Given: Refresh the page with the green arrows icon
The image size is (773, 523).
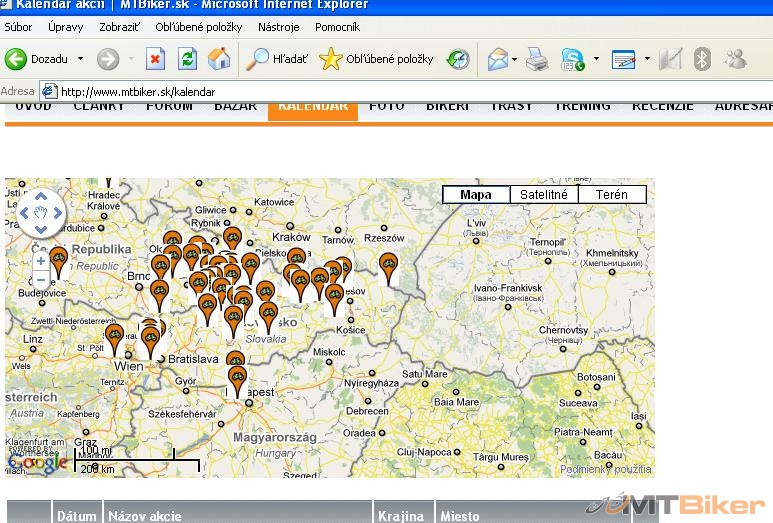Looking at the screenshot, I should coord(187,59).
